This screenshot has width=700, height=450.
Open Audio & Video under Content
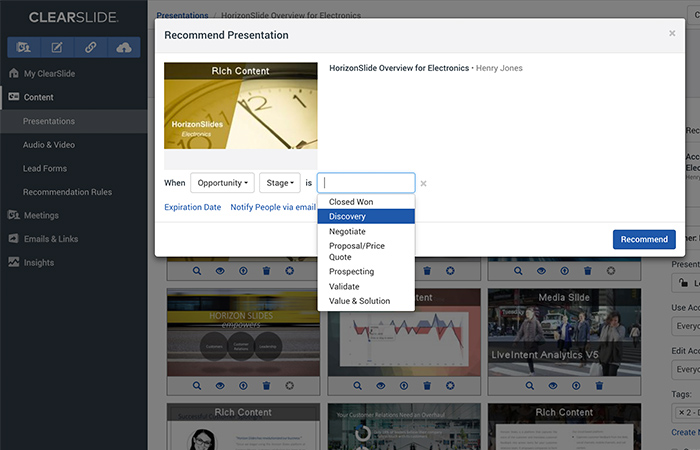(x=49, y=145)
